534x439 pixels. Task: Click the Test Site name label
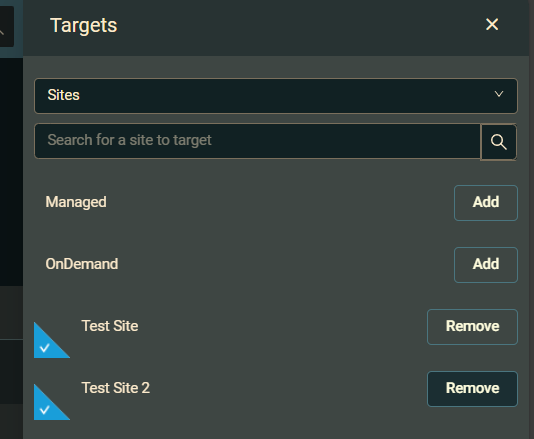110,326
